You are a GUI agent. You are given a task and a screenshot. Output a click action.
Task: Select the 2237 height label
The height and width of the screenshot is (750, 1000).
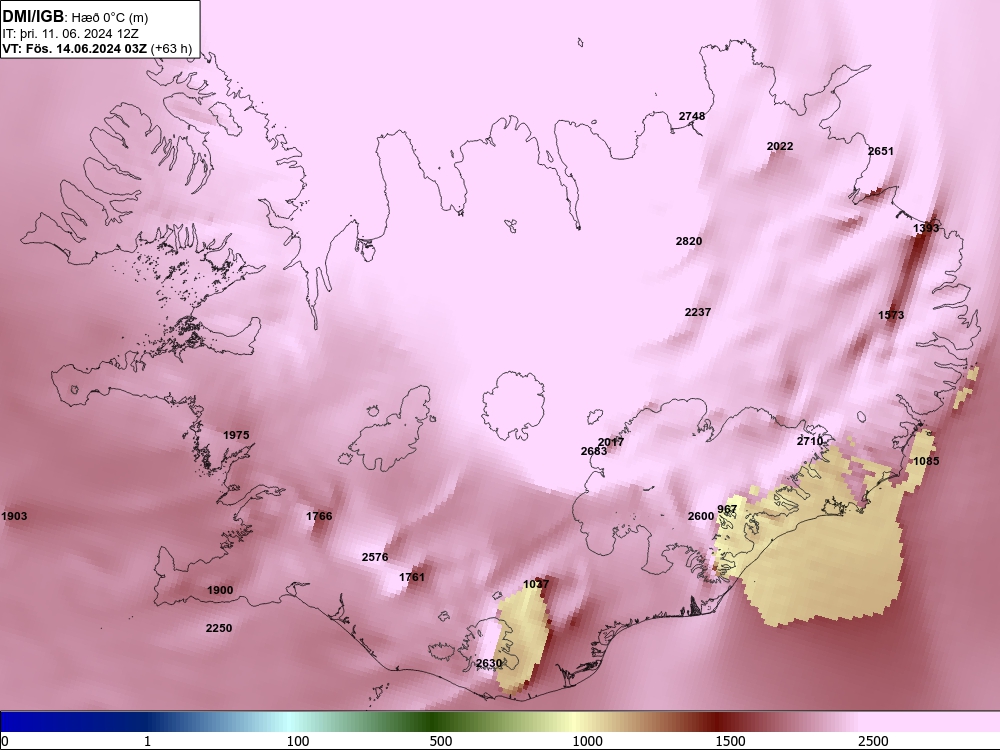698,312
